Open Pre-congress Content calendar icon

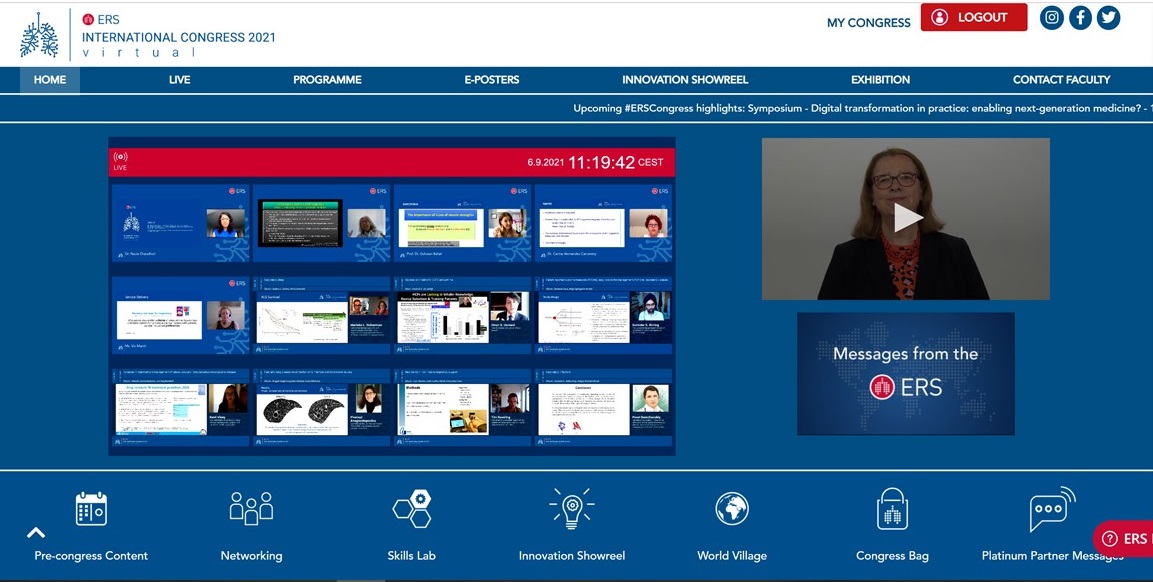coord(91,508)
